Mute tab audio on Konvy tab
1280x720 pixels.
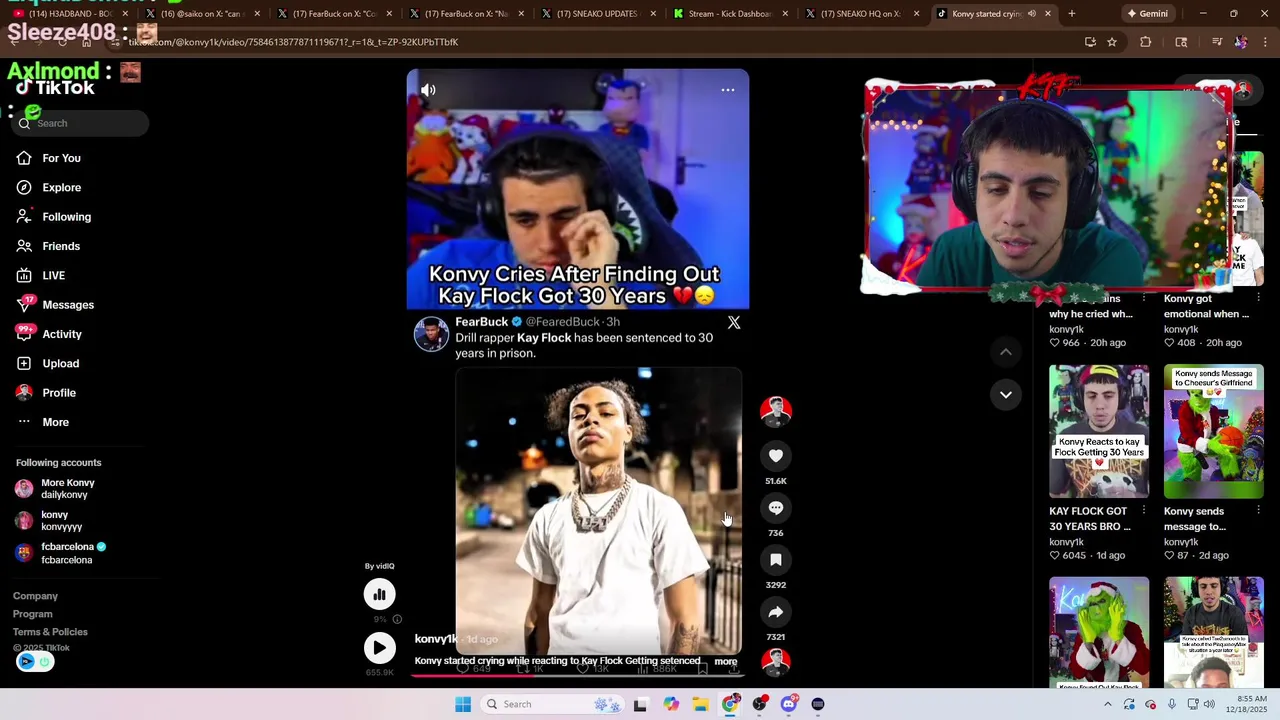coord(1031,14)
